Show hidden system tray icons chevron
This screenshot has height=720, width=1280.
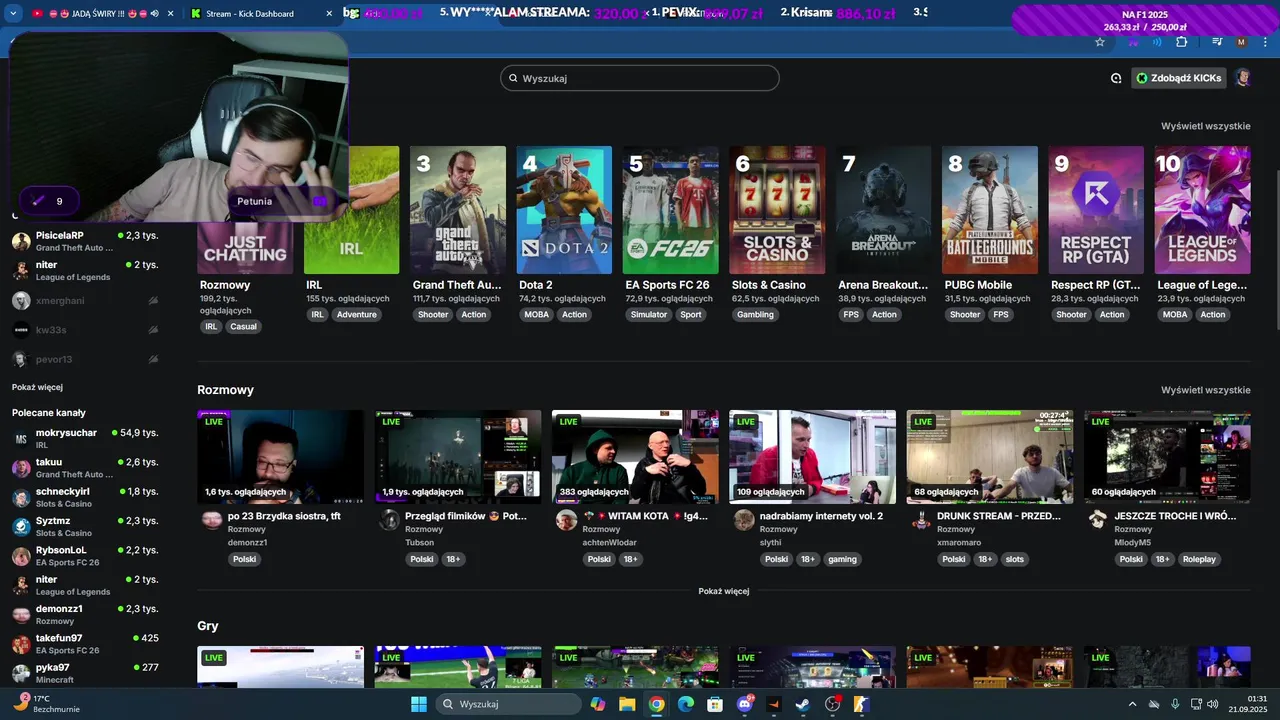(1132, 704)
